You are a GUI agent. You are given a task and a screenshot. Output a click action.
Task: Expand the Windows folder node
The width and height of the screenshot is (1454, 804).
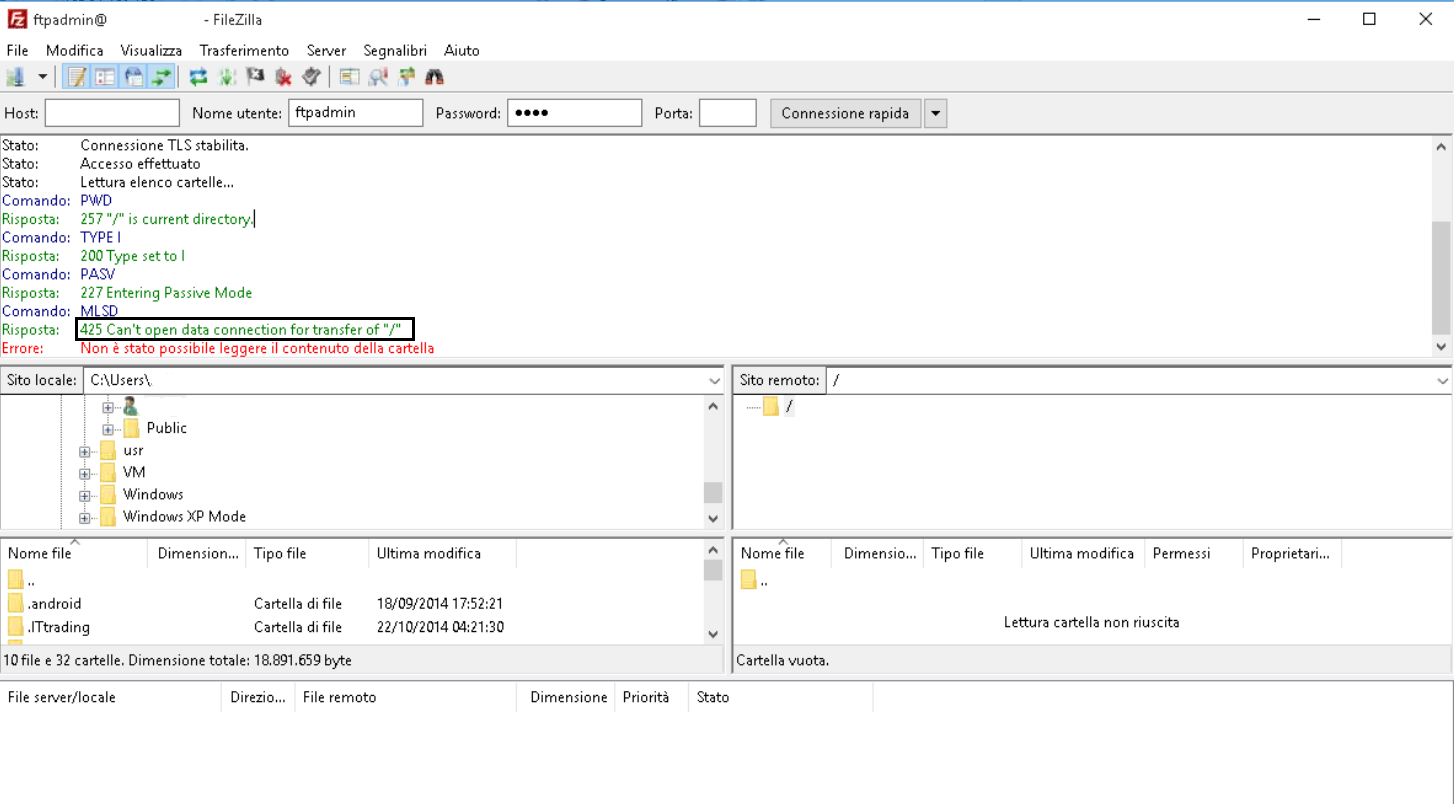click(x=85, y=496)
